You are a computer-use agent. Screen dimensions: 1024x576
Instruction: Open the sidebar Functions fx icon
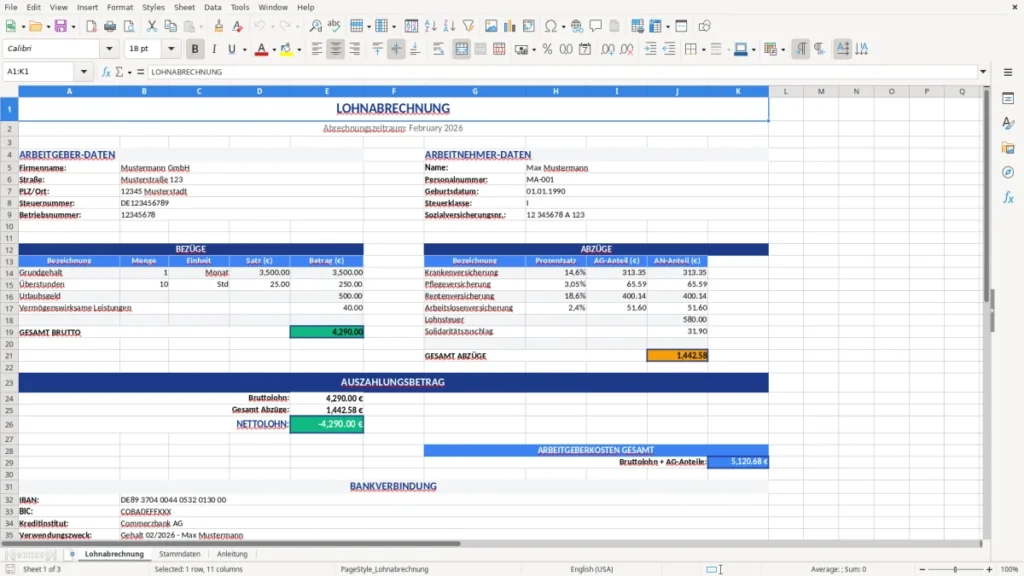pyautogui.click(x=1008, y=198)
